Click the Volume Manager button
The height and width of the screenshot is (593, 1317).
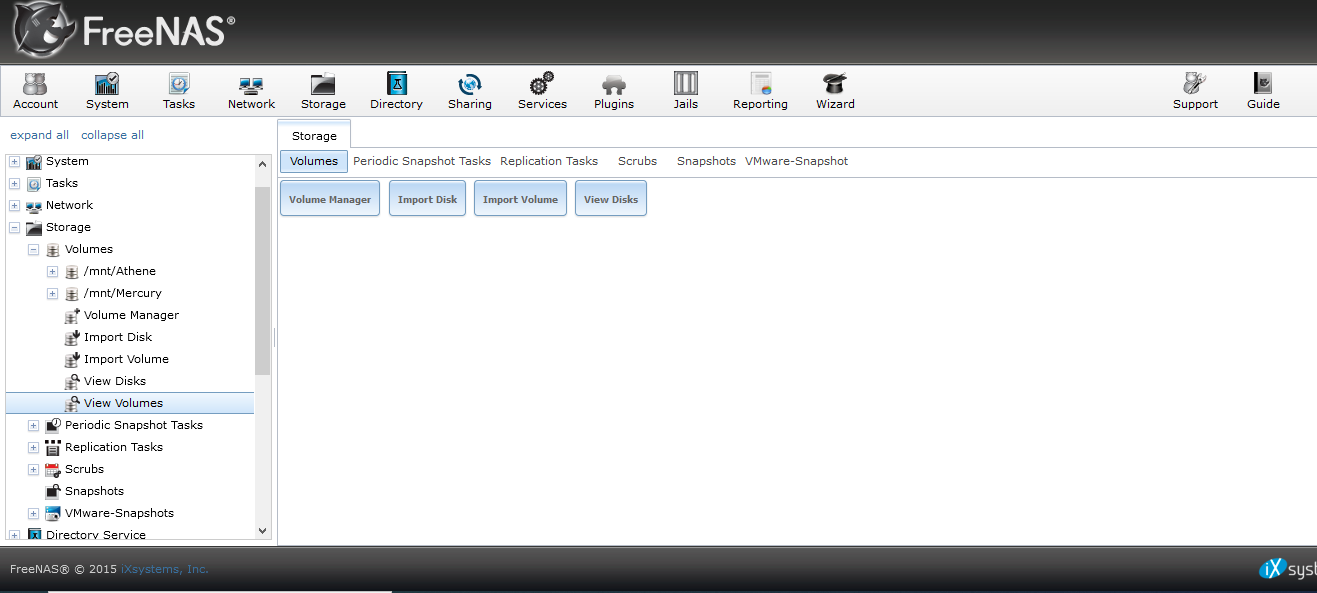pyautogui.click(x=330, y=199)
